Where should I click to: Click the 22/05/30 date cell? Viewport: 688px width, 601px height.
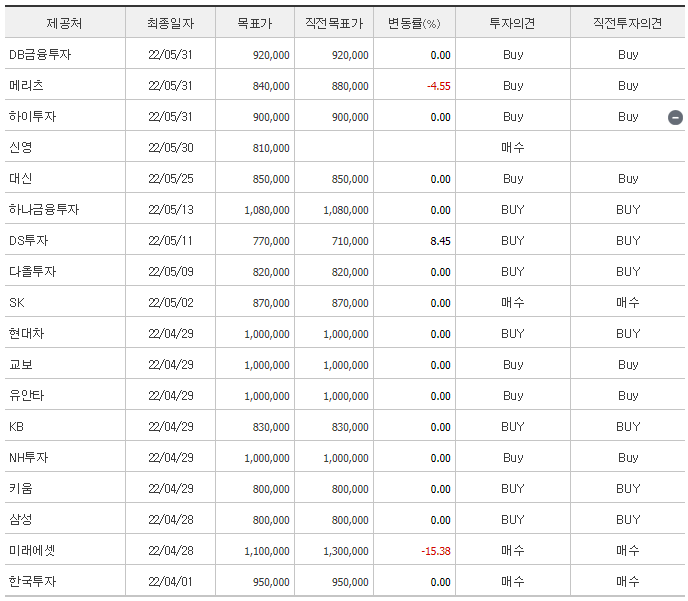point(171,148)
